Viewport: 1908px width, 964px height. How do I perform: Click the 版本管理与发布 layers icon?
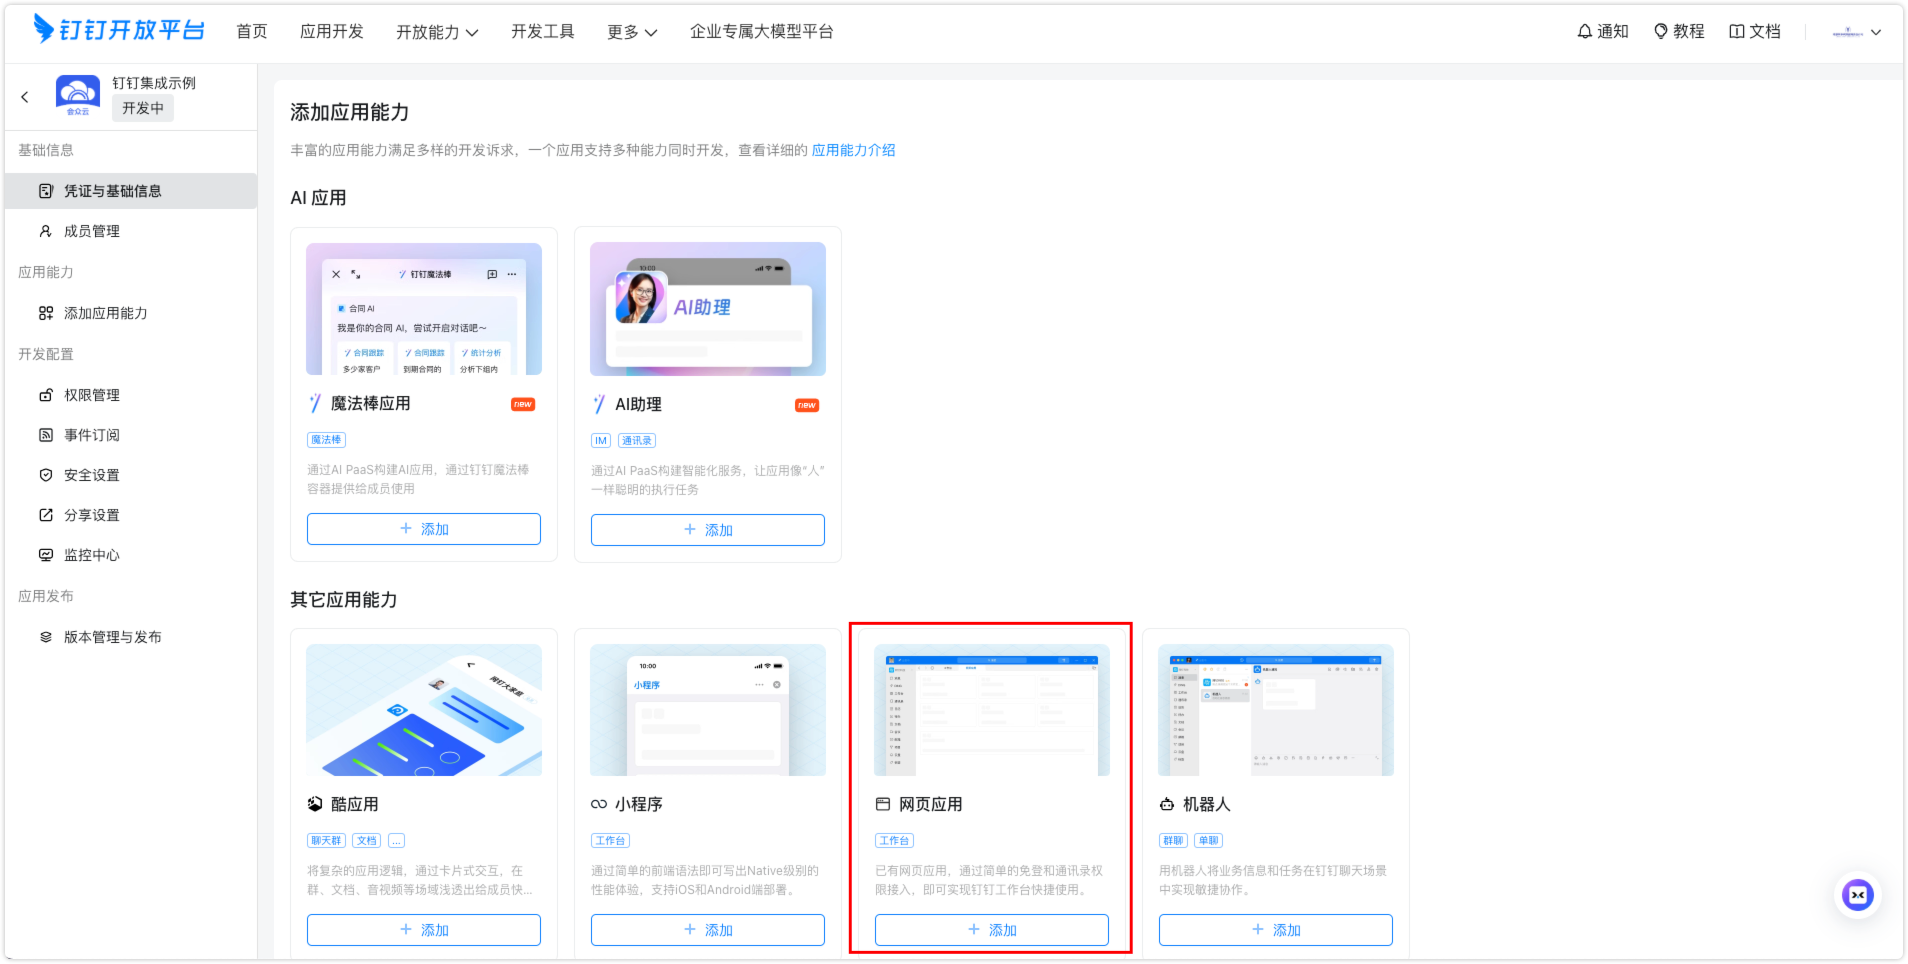(46, 637)
